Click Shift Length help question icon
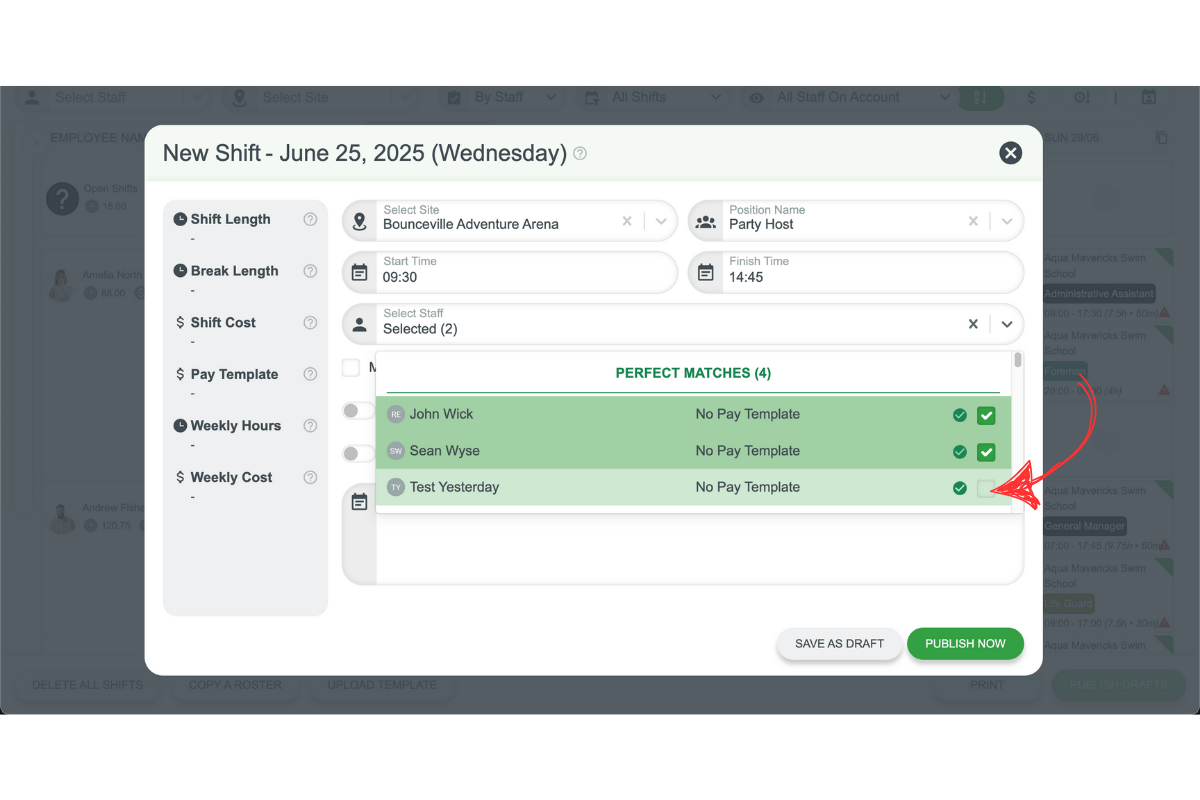 pos(310,219)
